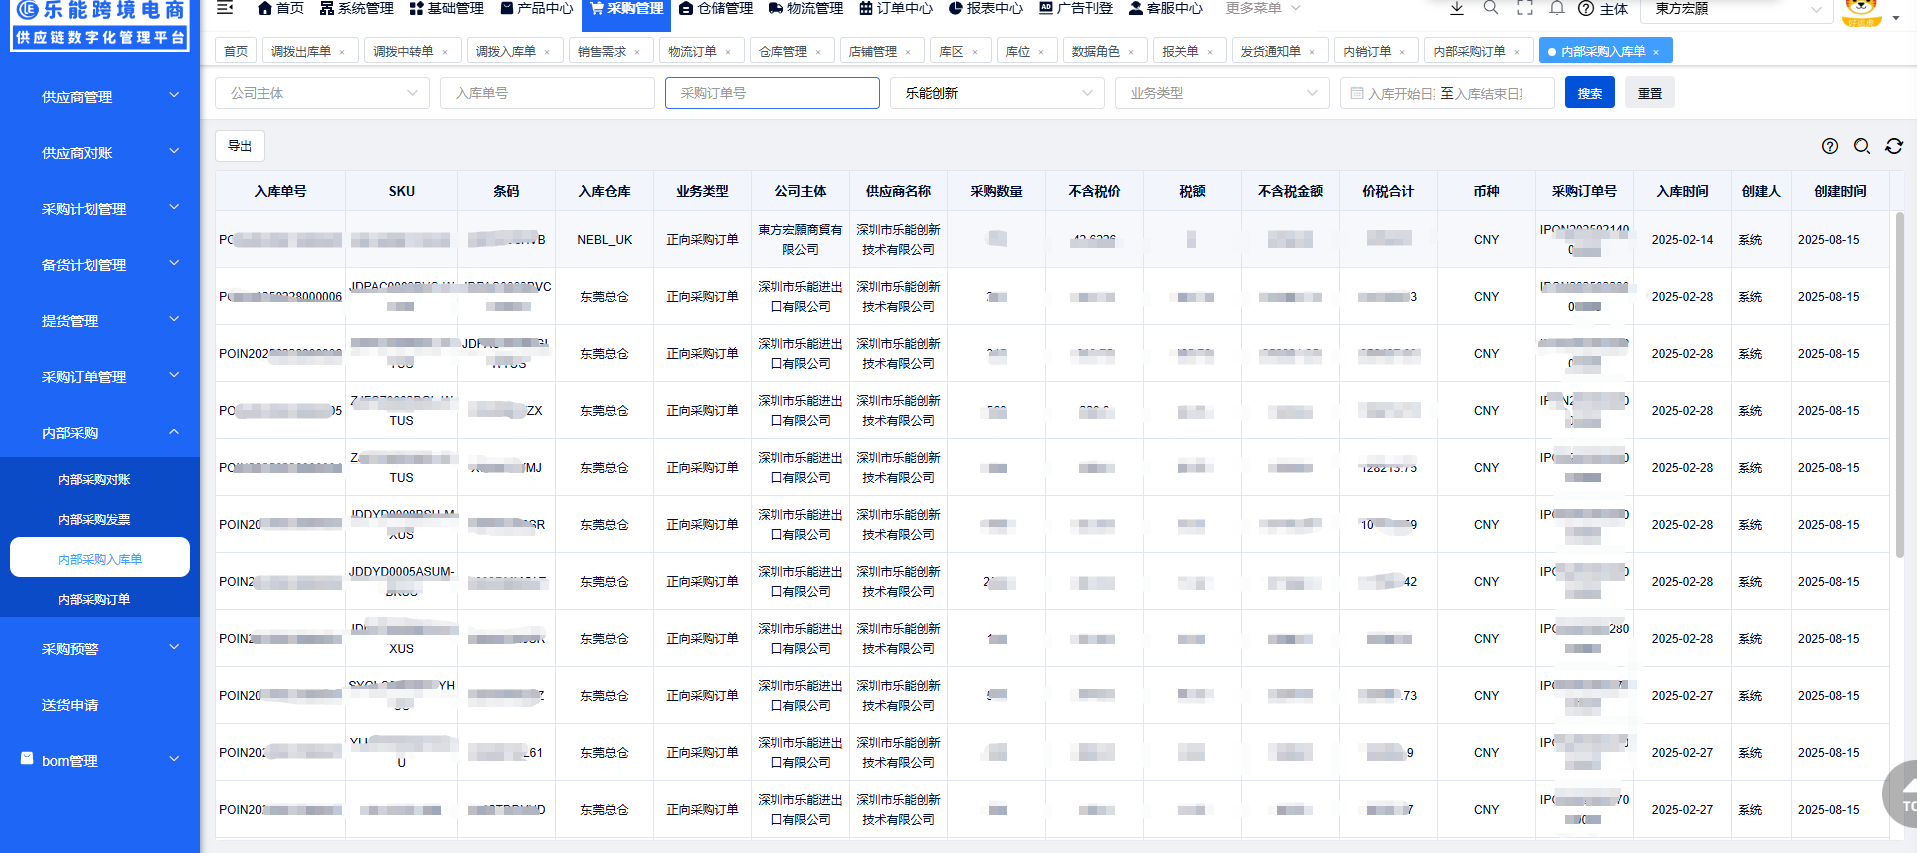Click the table vertical scrollbar
The image size is (1917, 853).
[x=1900, y=385]
